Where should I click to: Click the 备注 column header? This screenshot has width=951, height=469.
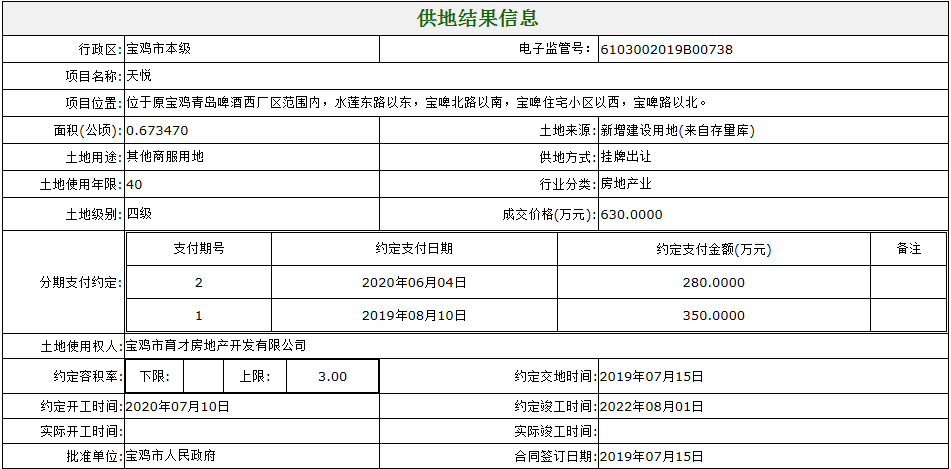[908, 249]
